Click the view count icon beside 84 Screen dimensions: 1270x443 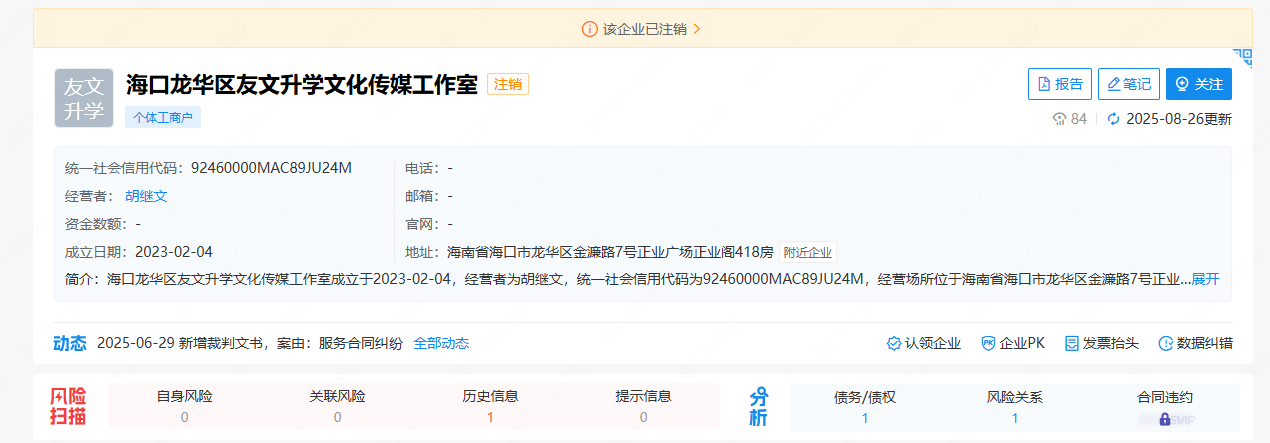pos(1060,119)
